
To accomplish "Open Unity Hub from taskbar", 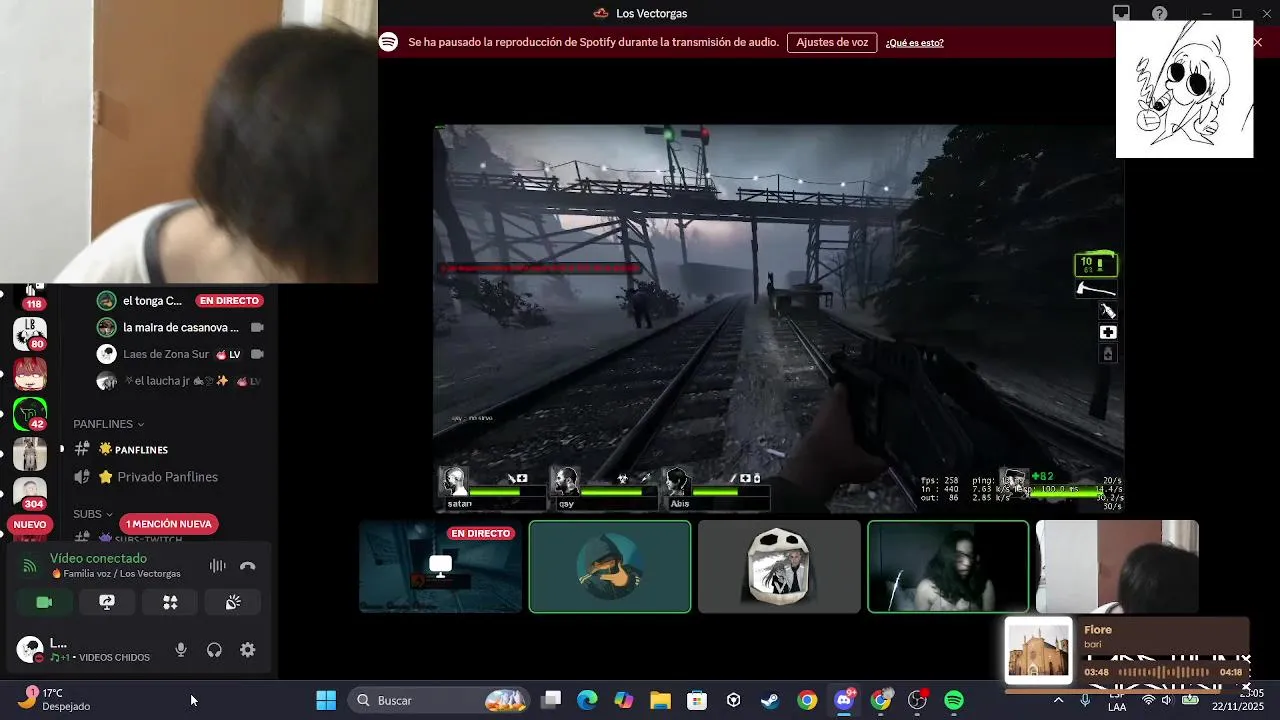I will pos(734,700).
